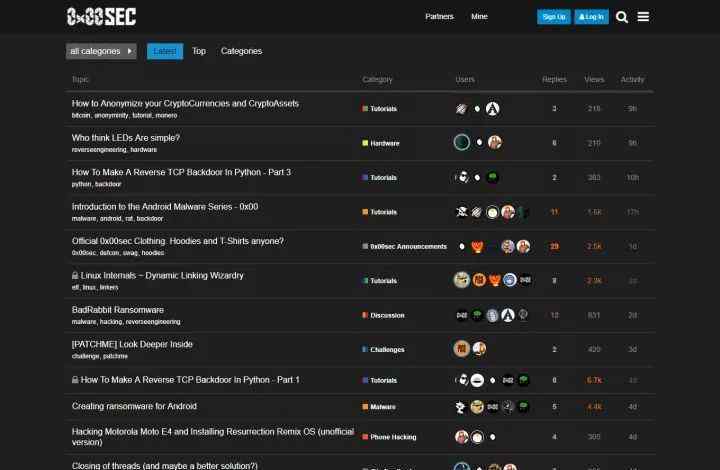Click the 0x00sec Announcements category badge

click(404, 246)
